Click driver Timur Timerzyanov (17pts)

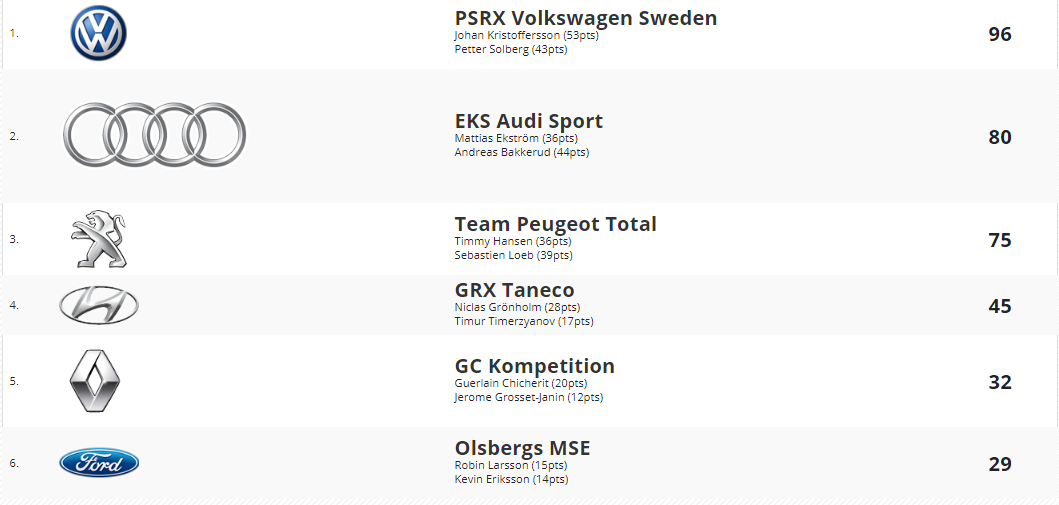(x=524, y=321)
